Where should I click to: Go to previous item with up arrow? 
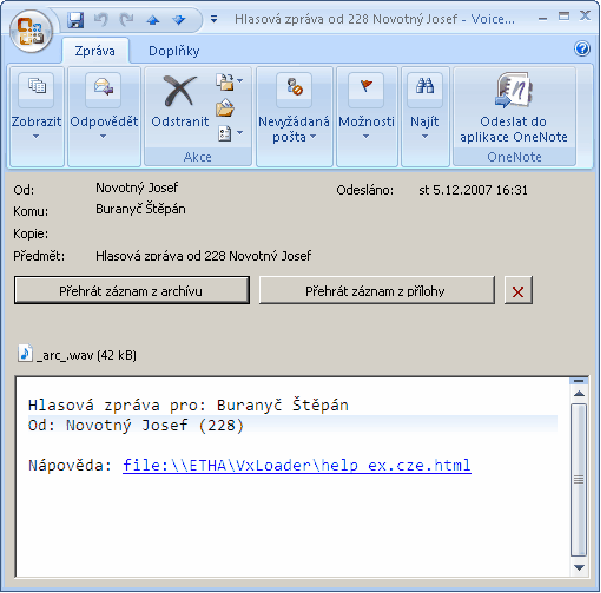click(x=151, y=19)
